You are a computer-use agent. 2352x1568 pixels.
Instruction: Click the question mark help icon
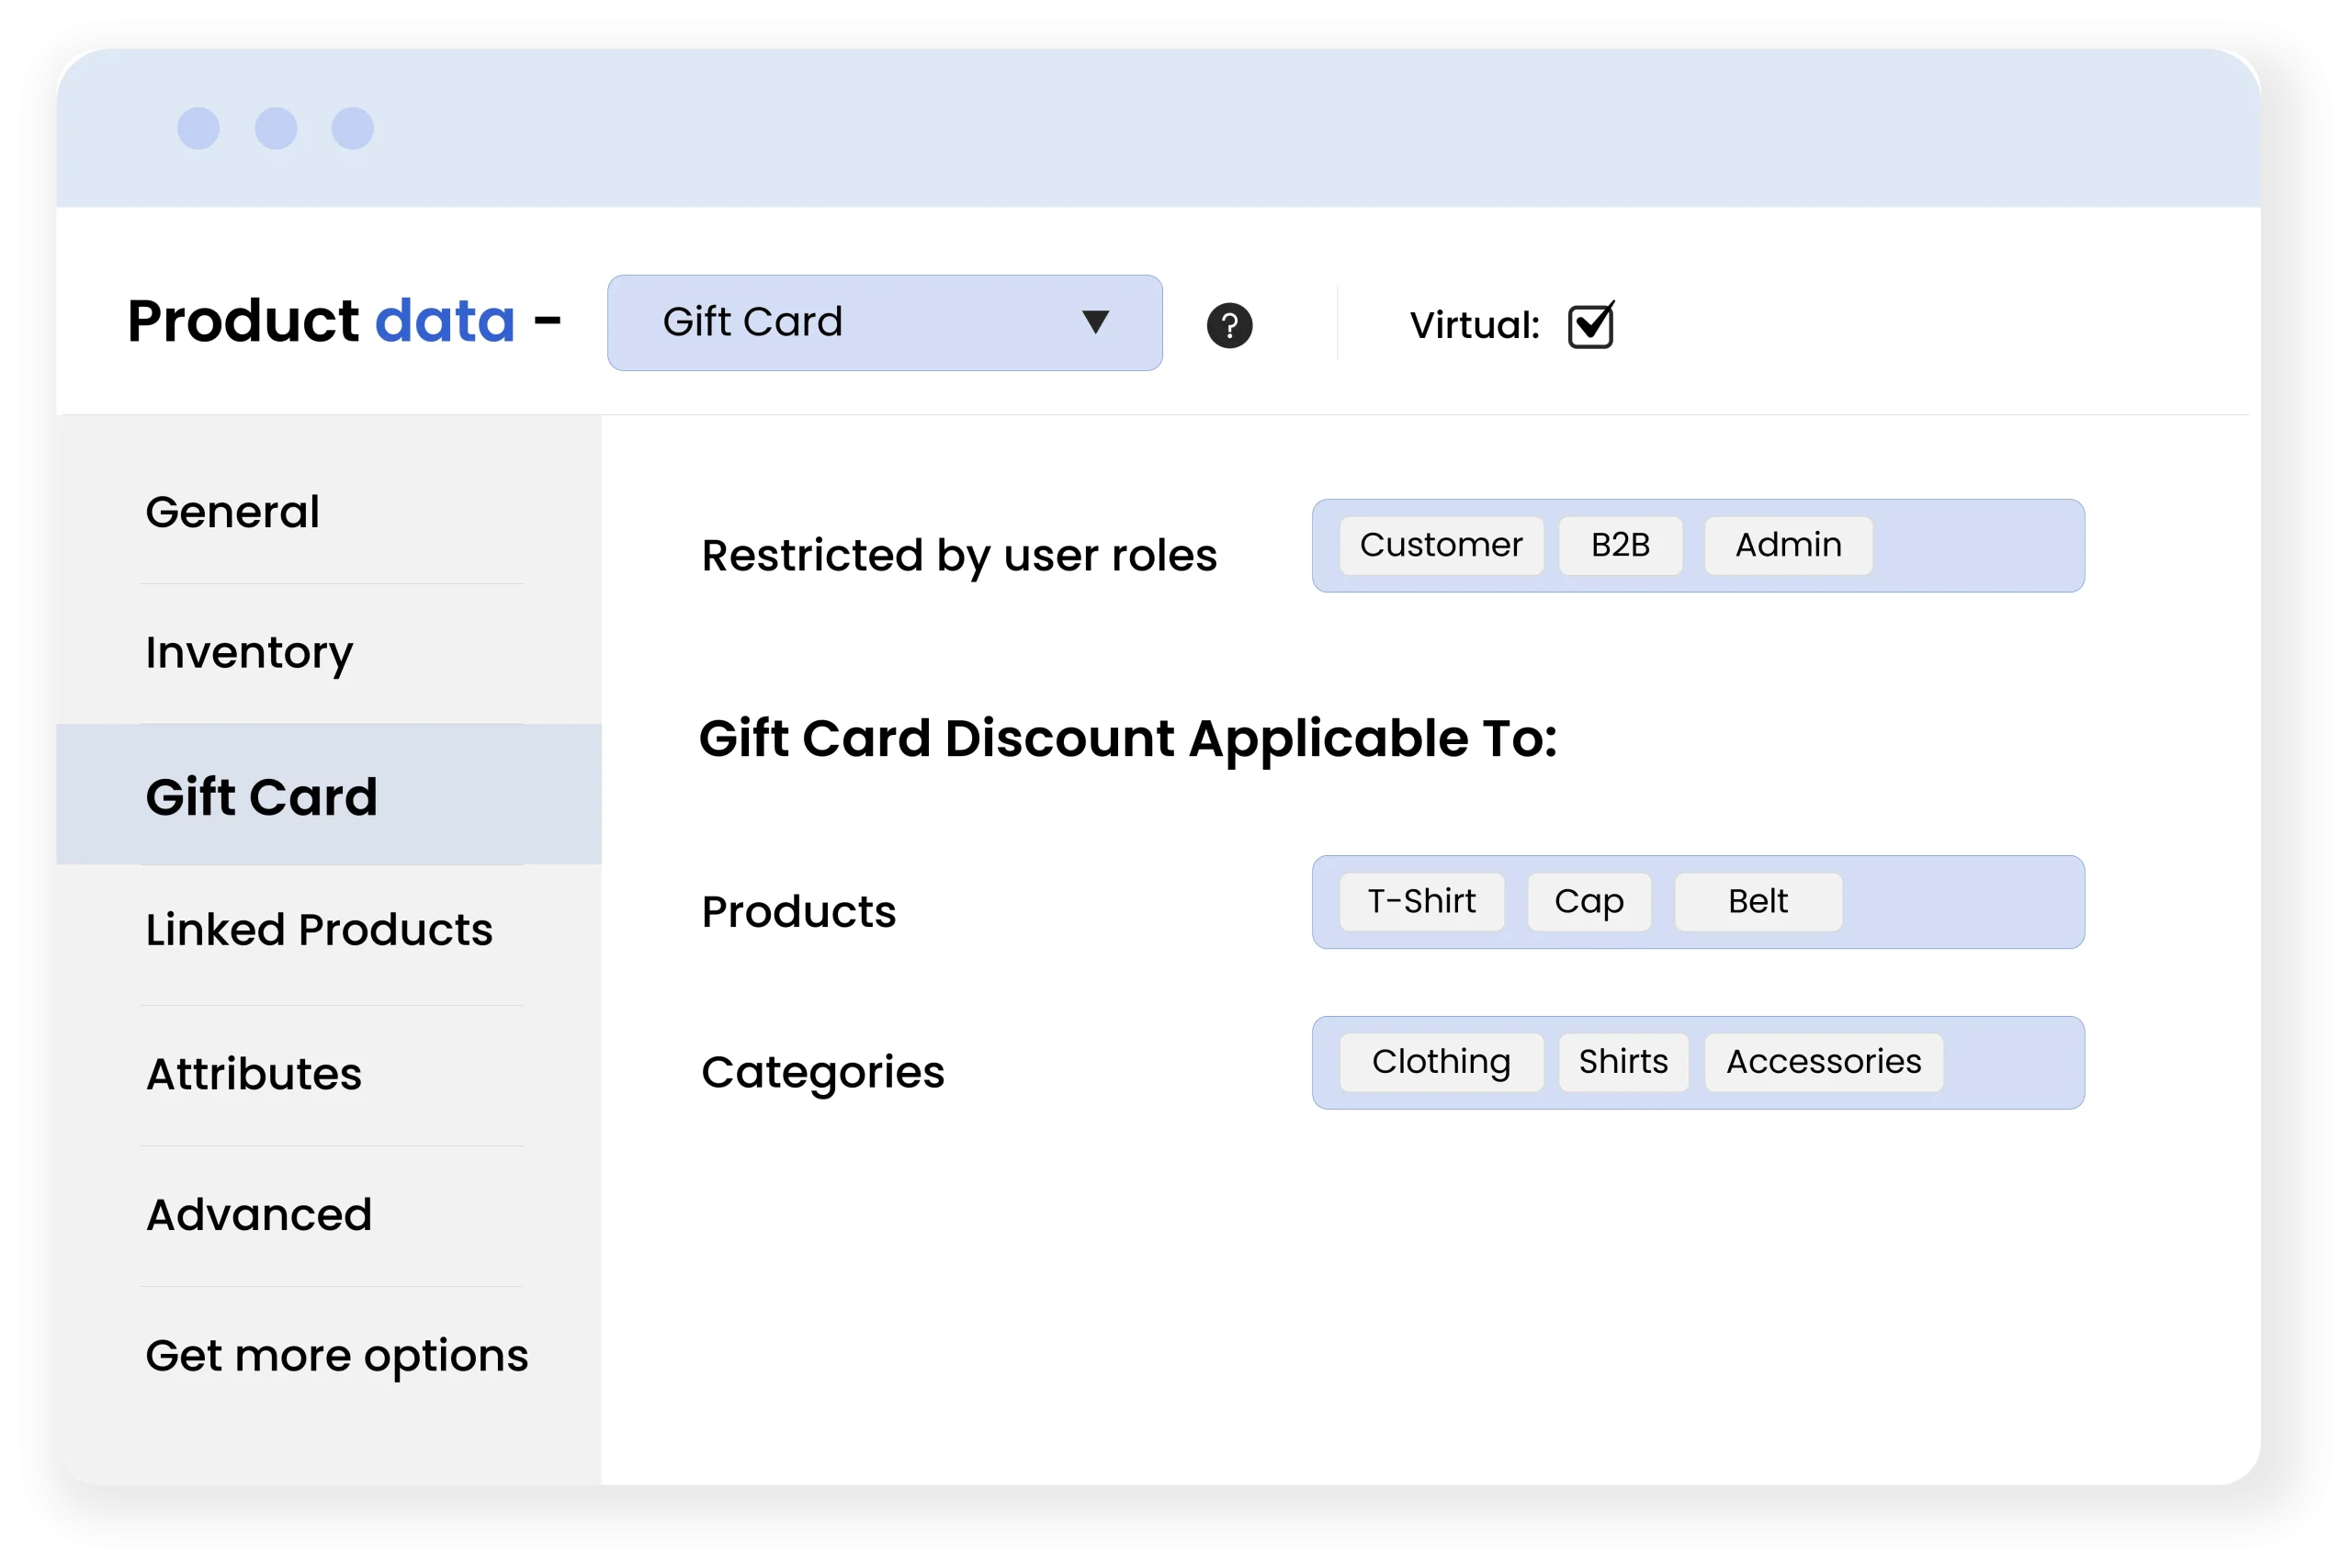point(1229,325)
